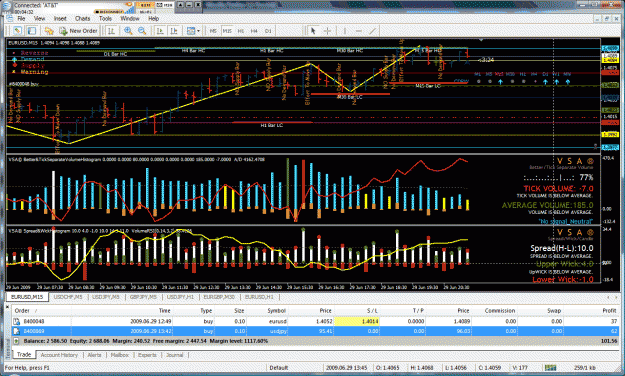Open the Insert menu

(60, 19)
